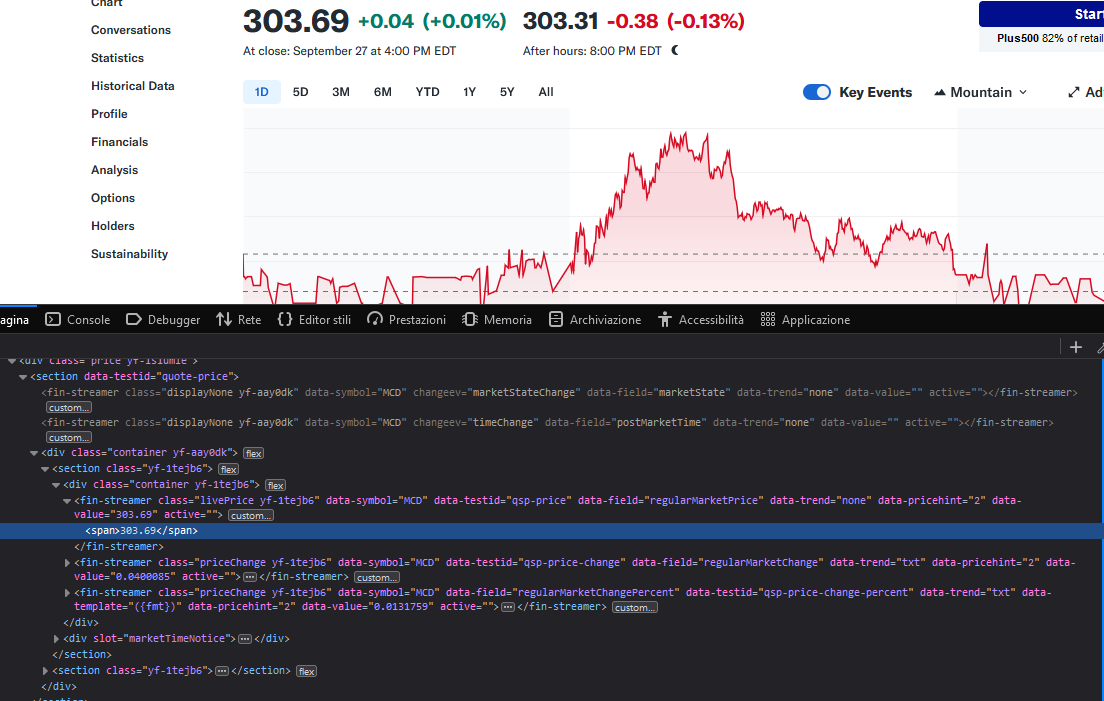The image size is (1104, 701).
Task: Go to Historical Data page
Action: pos(132,86)
